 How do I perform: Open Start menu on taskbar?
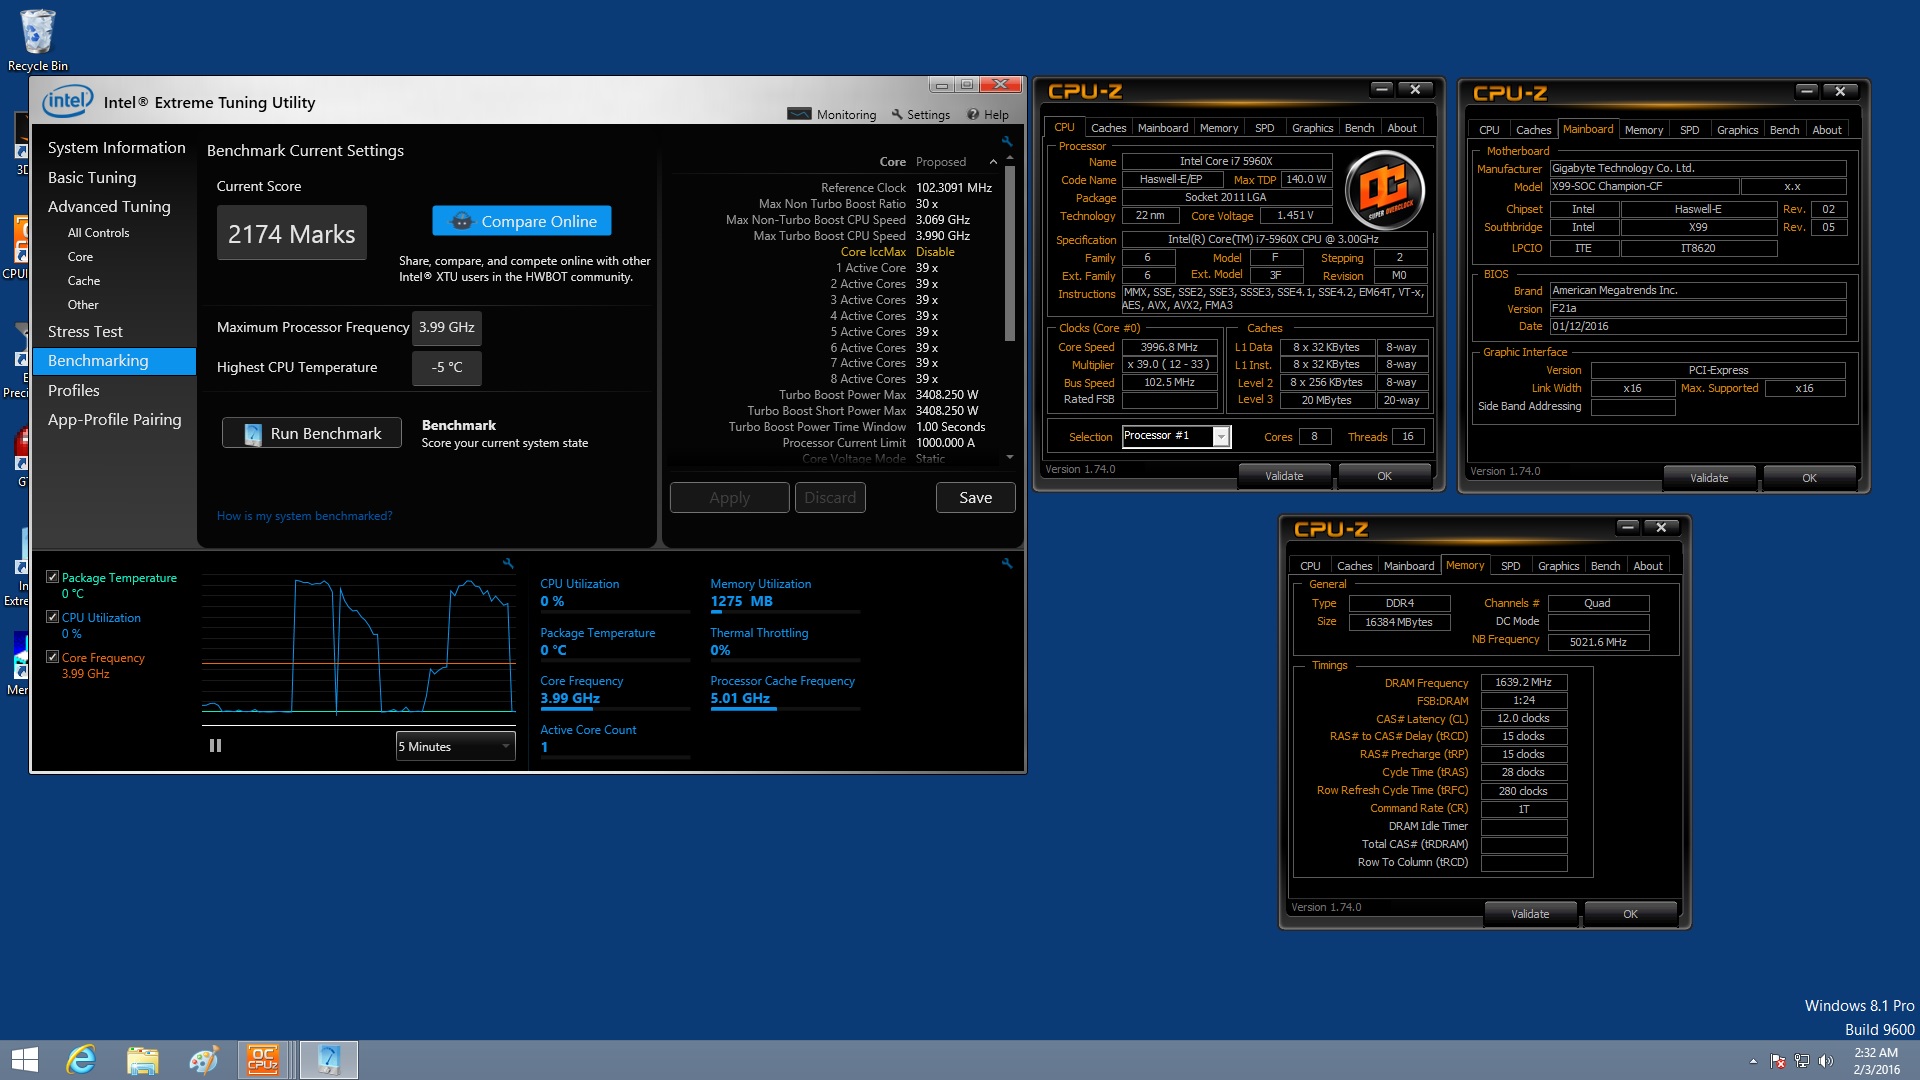click(24, 1060)
